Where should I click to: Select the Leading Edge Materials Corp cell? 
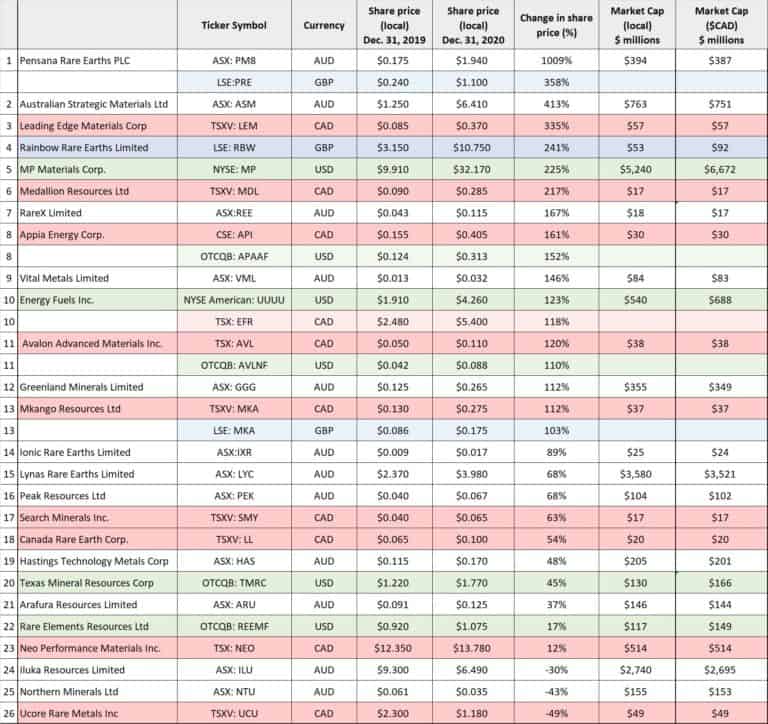click(97, 126)
